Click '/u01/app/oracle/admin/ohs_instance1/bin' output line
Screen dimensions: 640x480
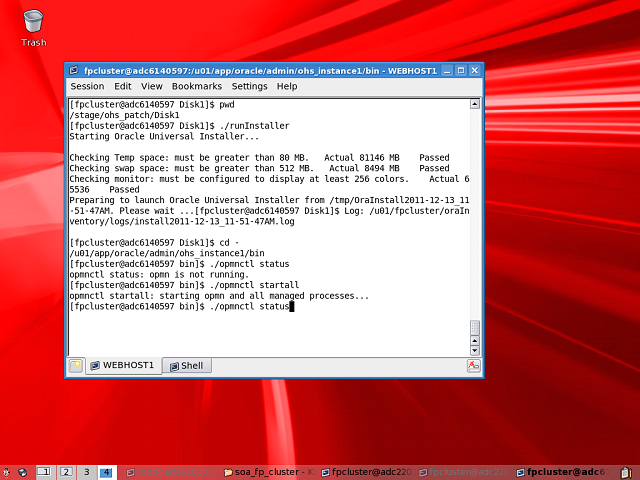tap(167, 253)
